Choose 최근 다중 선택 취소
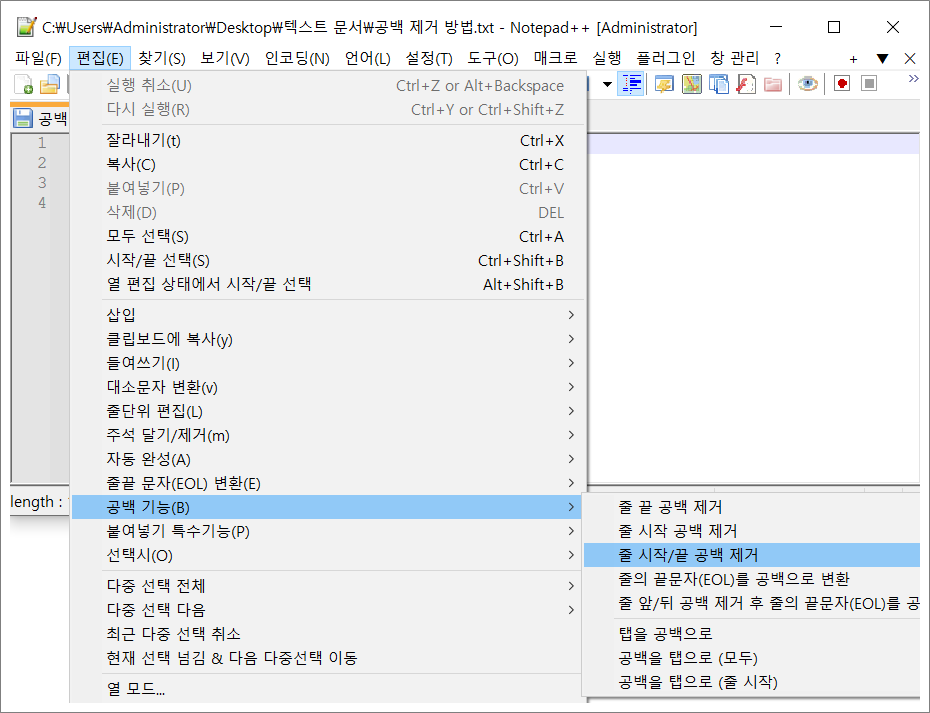Viewport: 930px width, 713px height. click(328, 634)
